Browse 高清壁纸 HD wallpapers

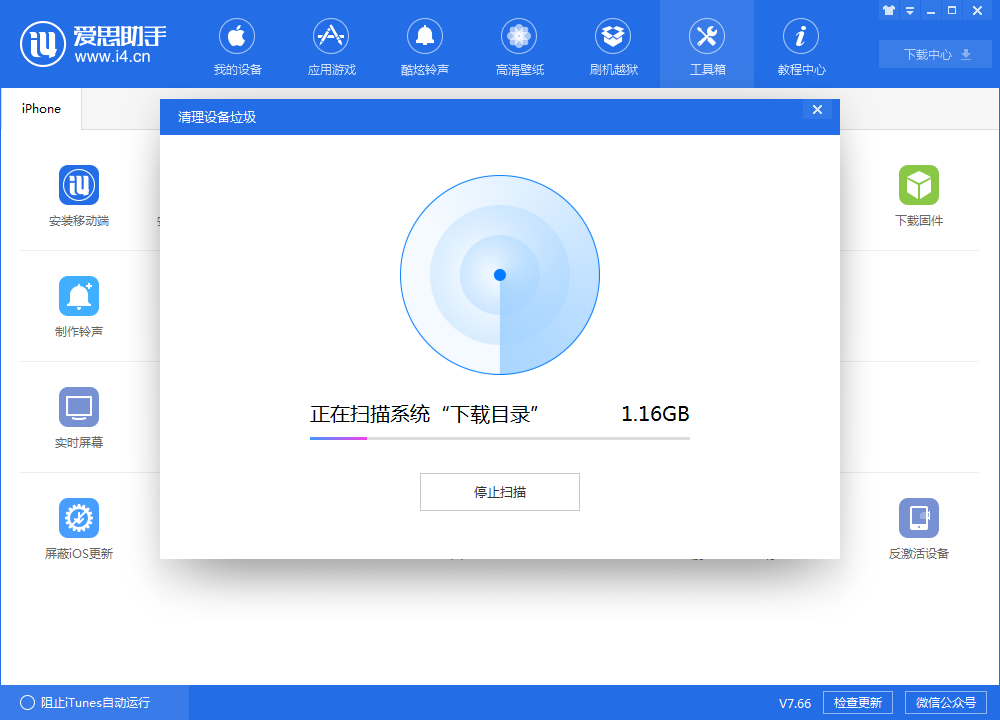pyautogui.click(x=519, y=45)
